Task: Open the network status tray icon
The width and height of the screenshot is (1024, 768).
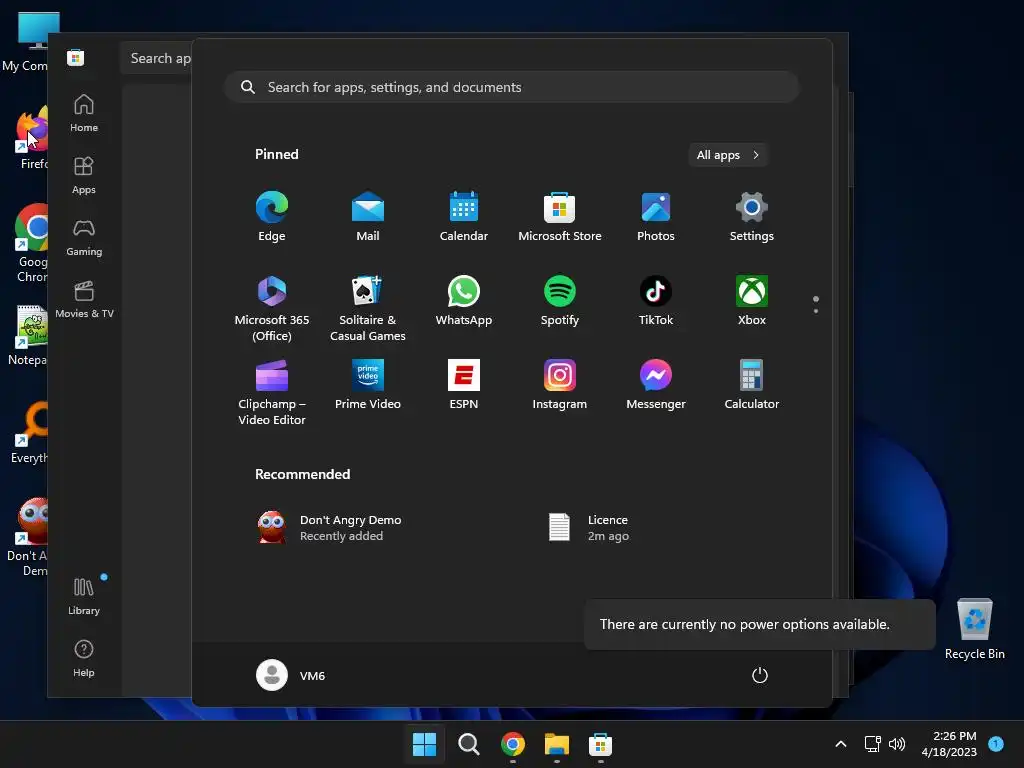Action: 872,744
